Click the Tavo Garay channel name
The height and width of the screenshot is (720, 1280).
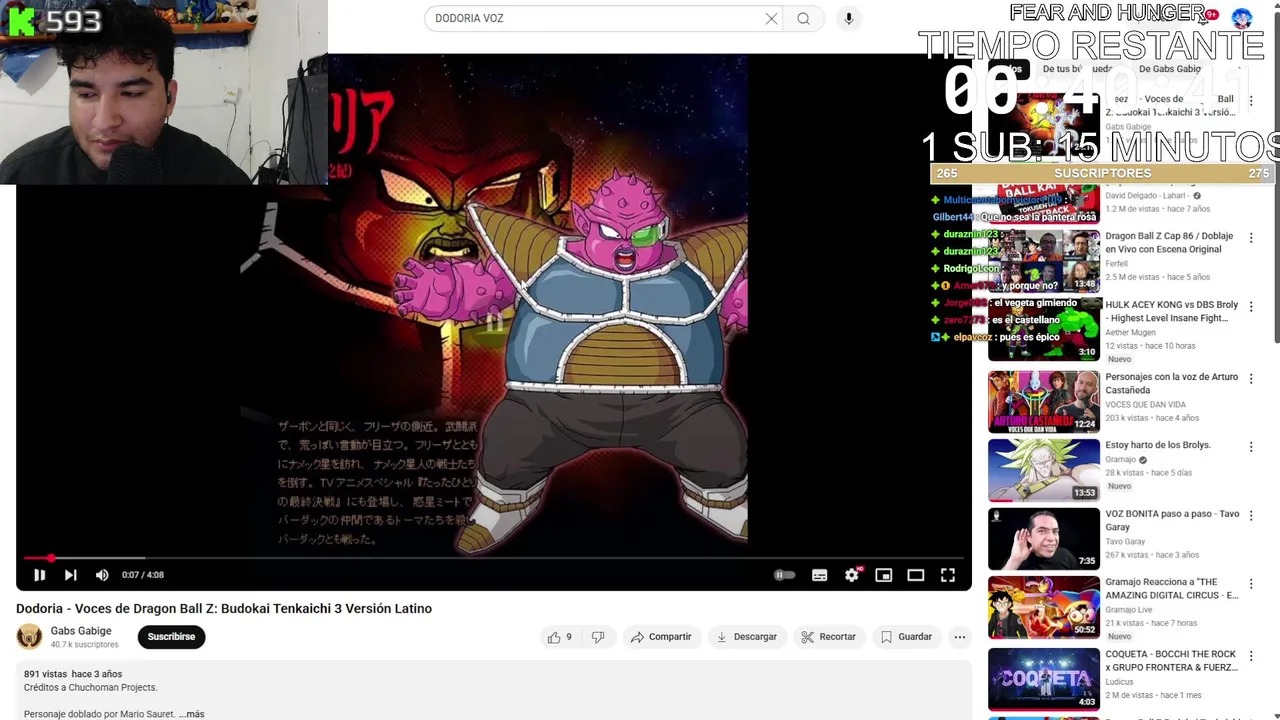point(1125,542)
